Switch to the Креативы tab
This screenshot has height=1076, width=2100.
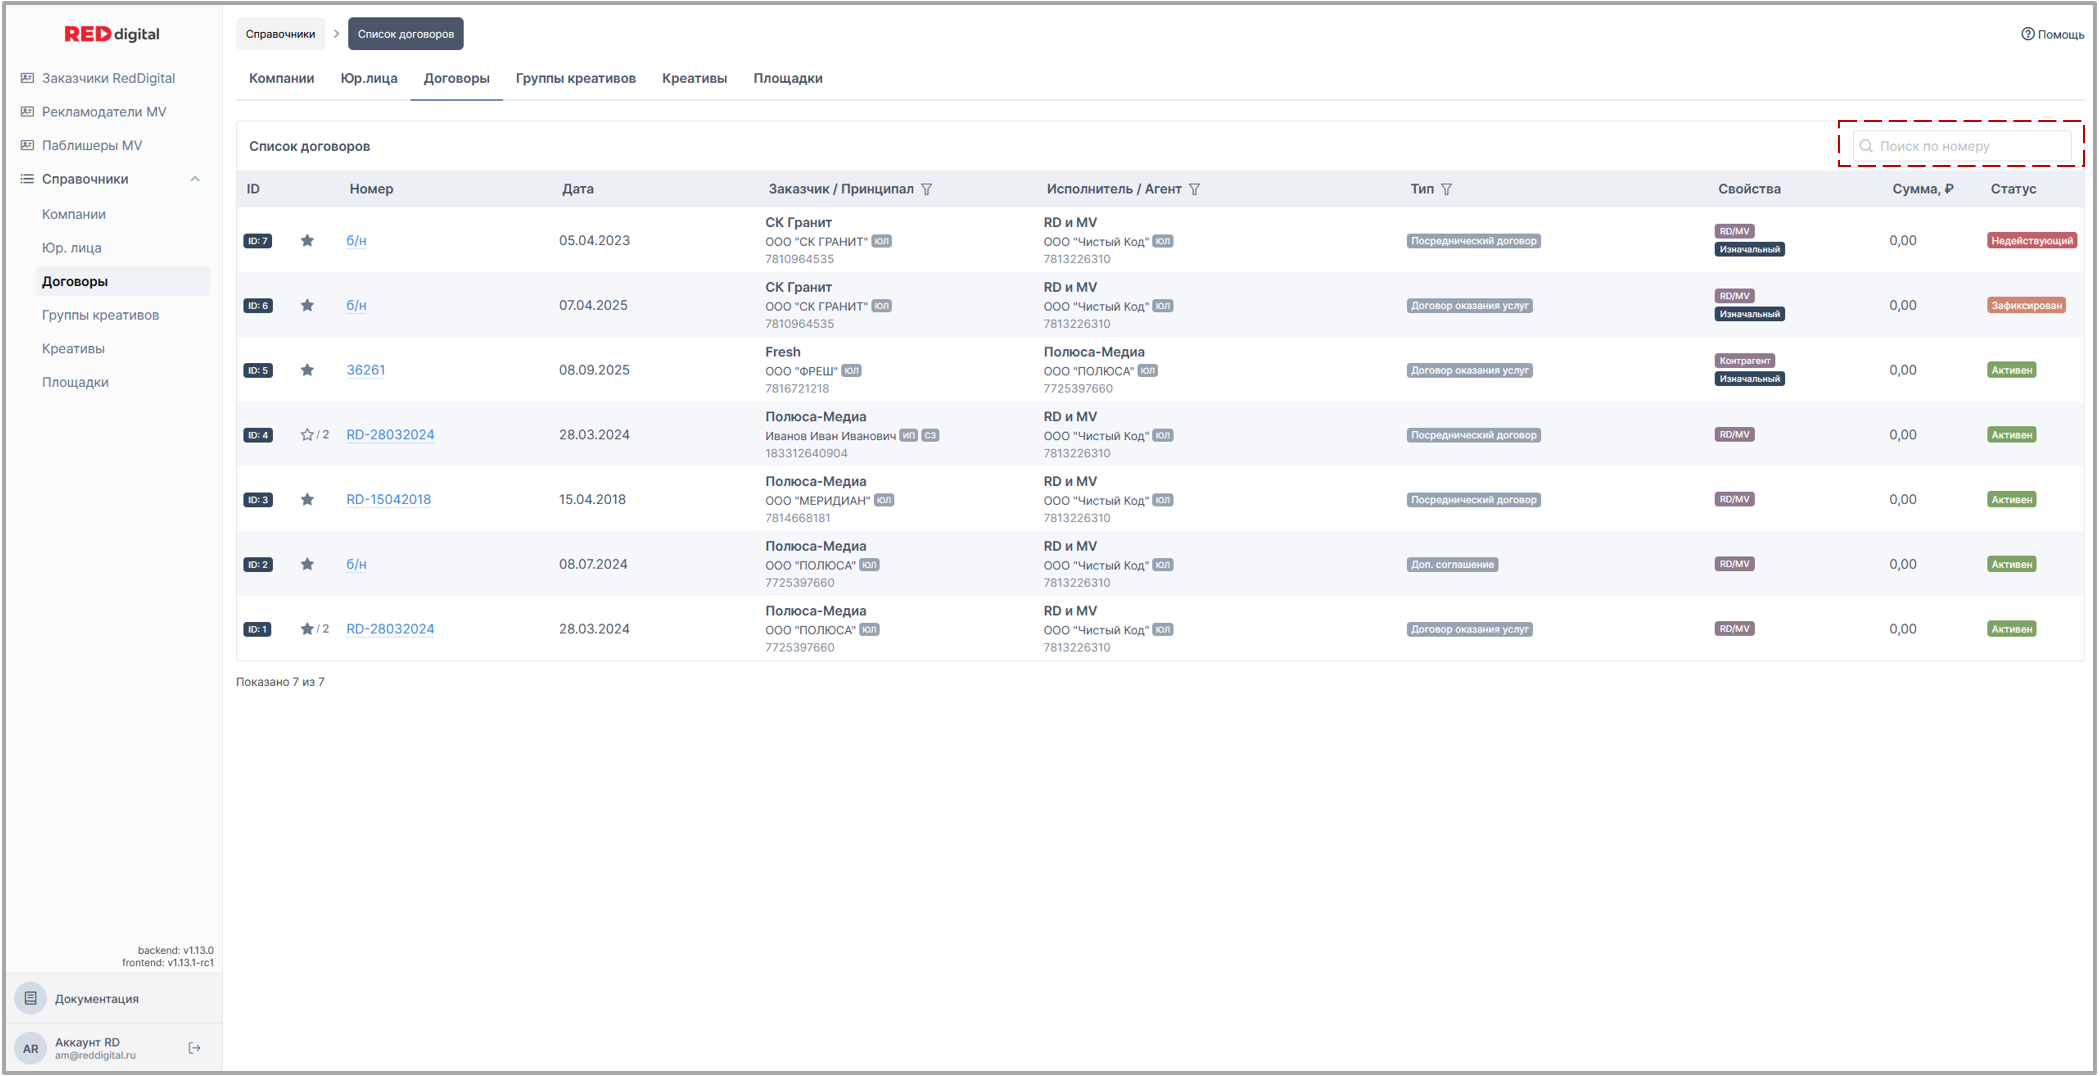tap(694, 78)
